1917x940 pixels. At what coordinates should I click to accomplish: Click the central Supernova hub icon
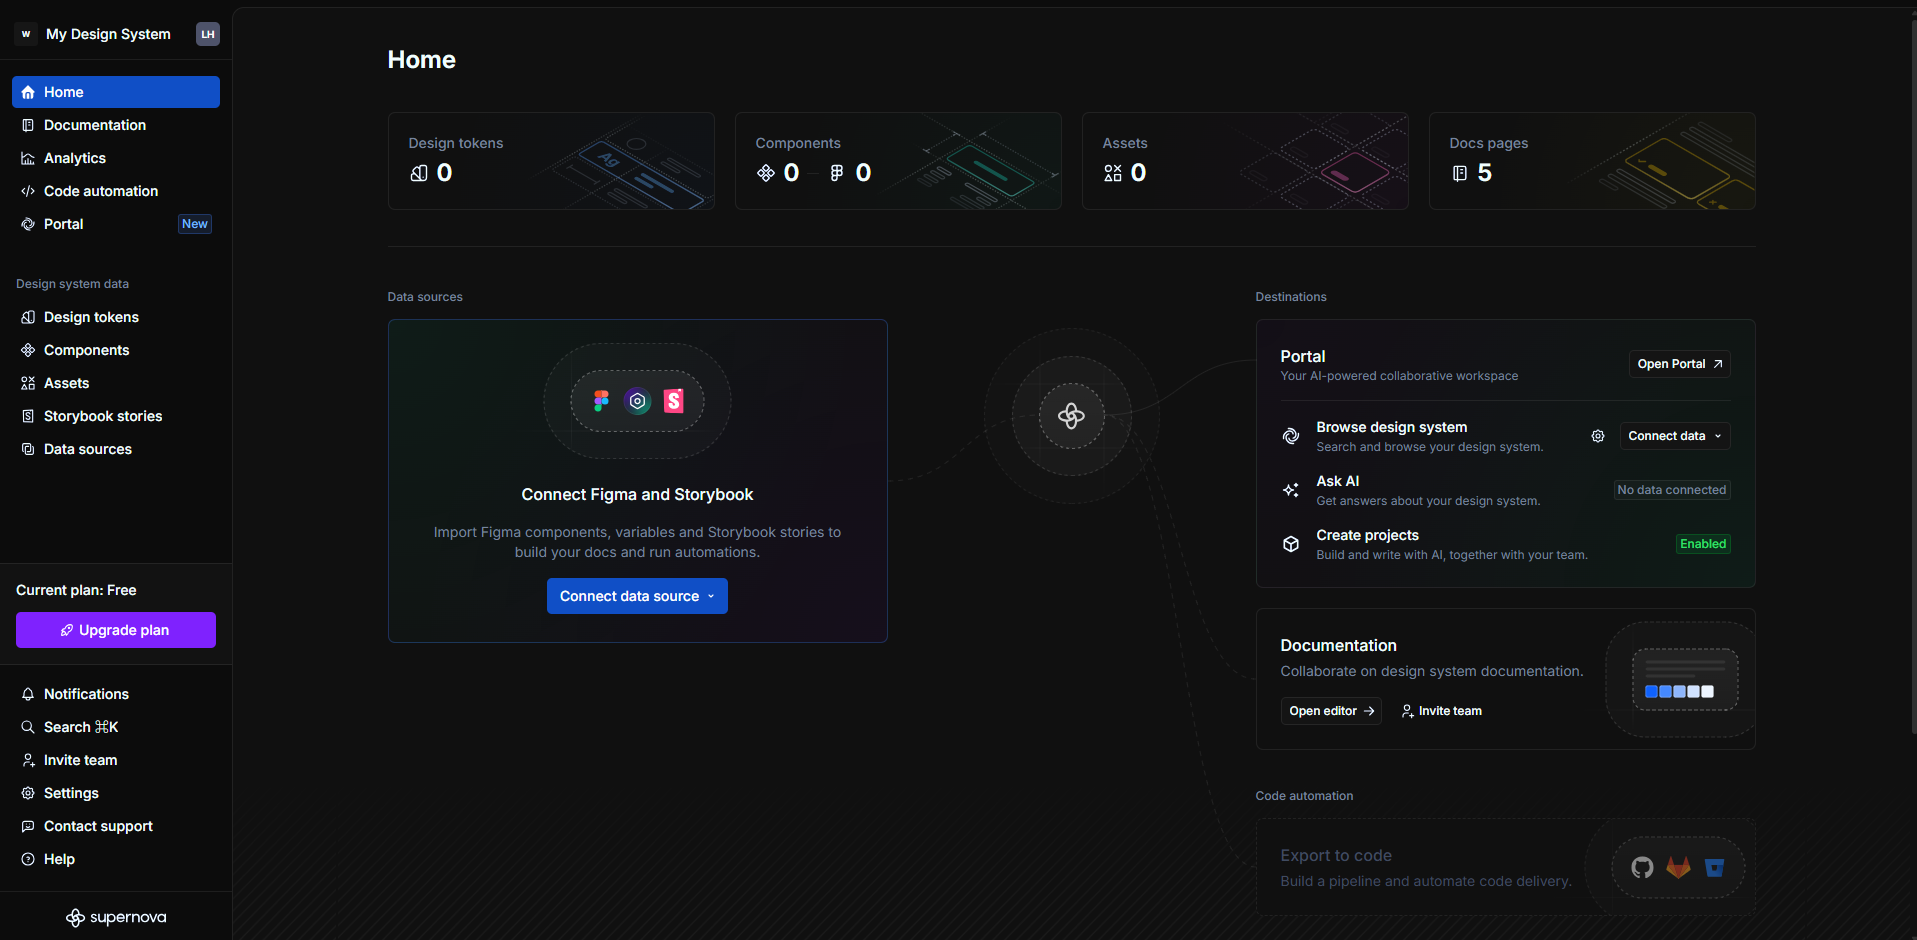coord(1071,416)
